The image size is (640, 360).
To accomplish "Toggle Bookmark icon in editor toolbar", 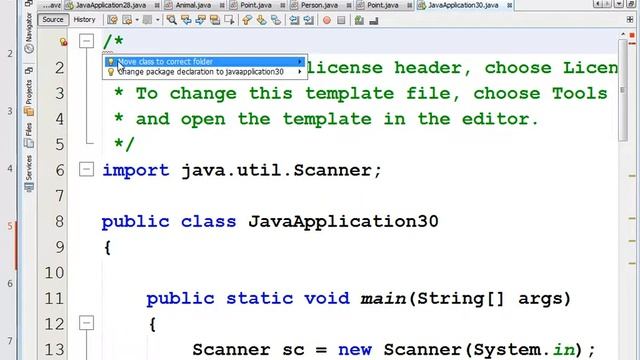I will [x=276, y=20].
